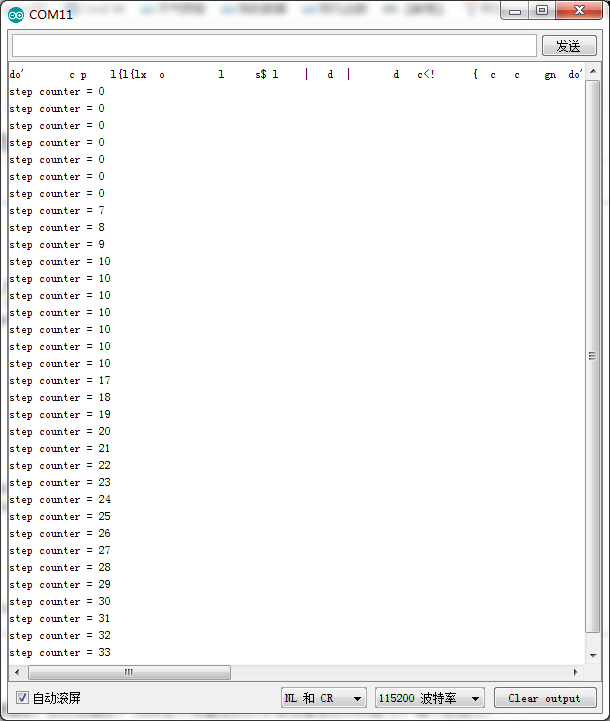Clear the serial monitor output

[545, 698]
